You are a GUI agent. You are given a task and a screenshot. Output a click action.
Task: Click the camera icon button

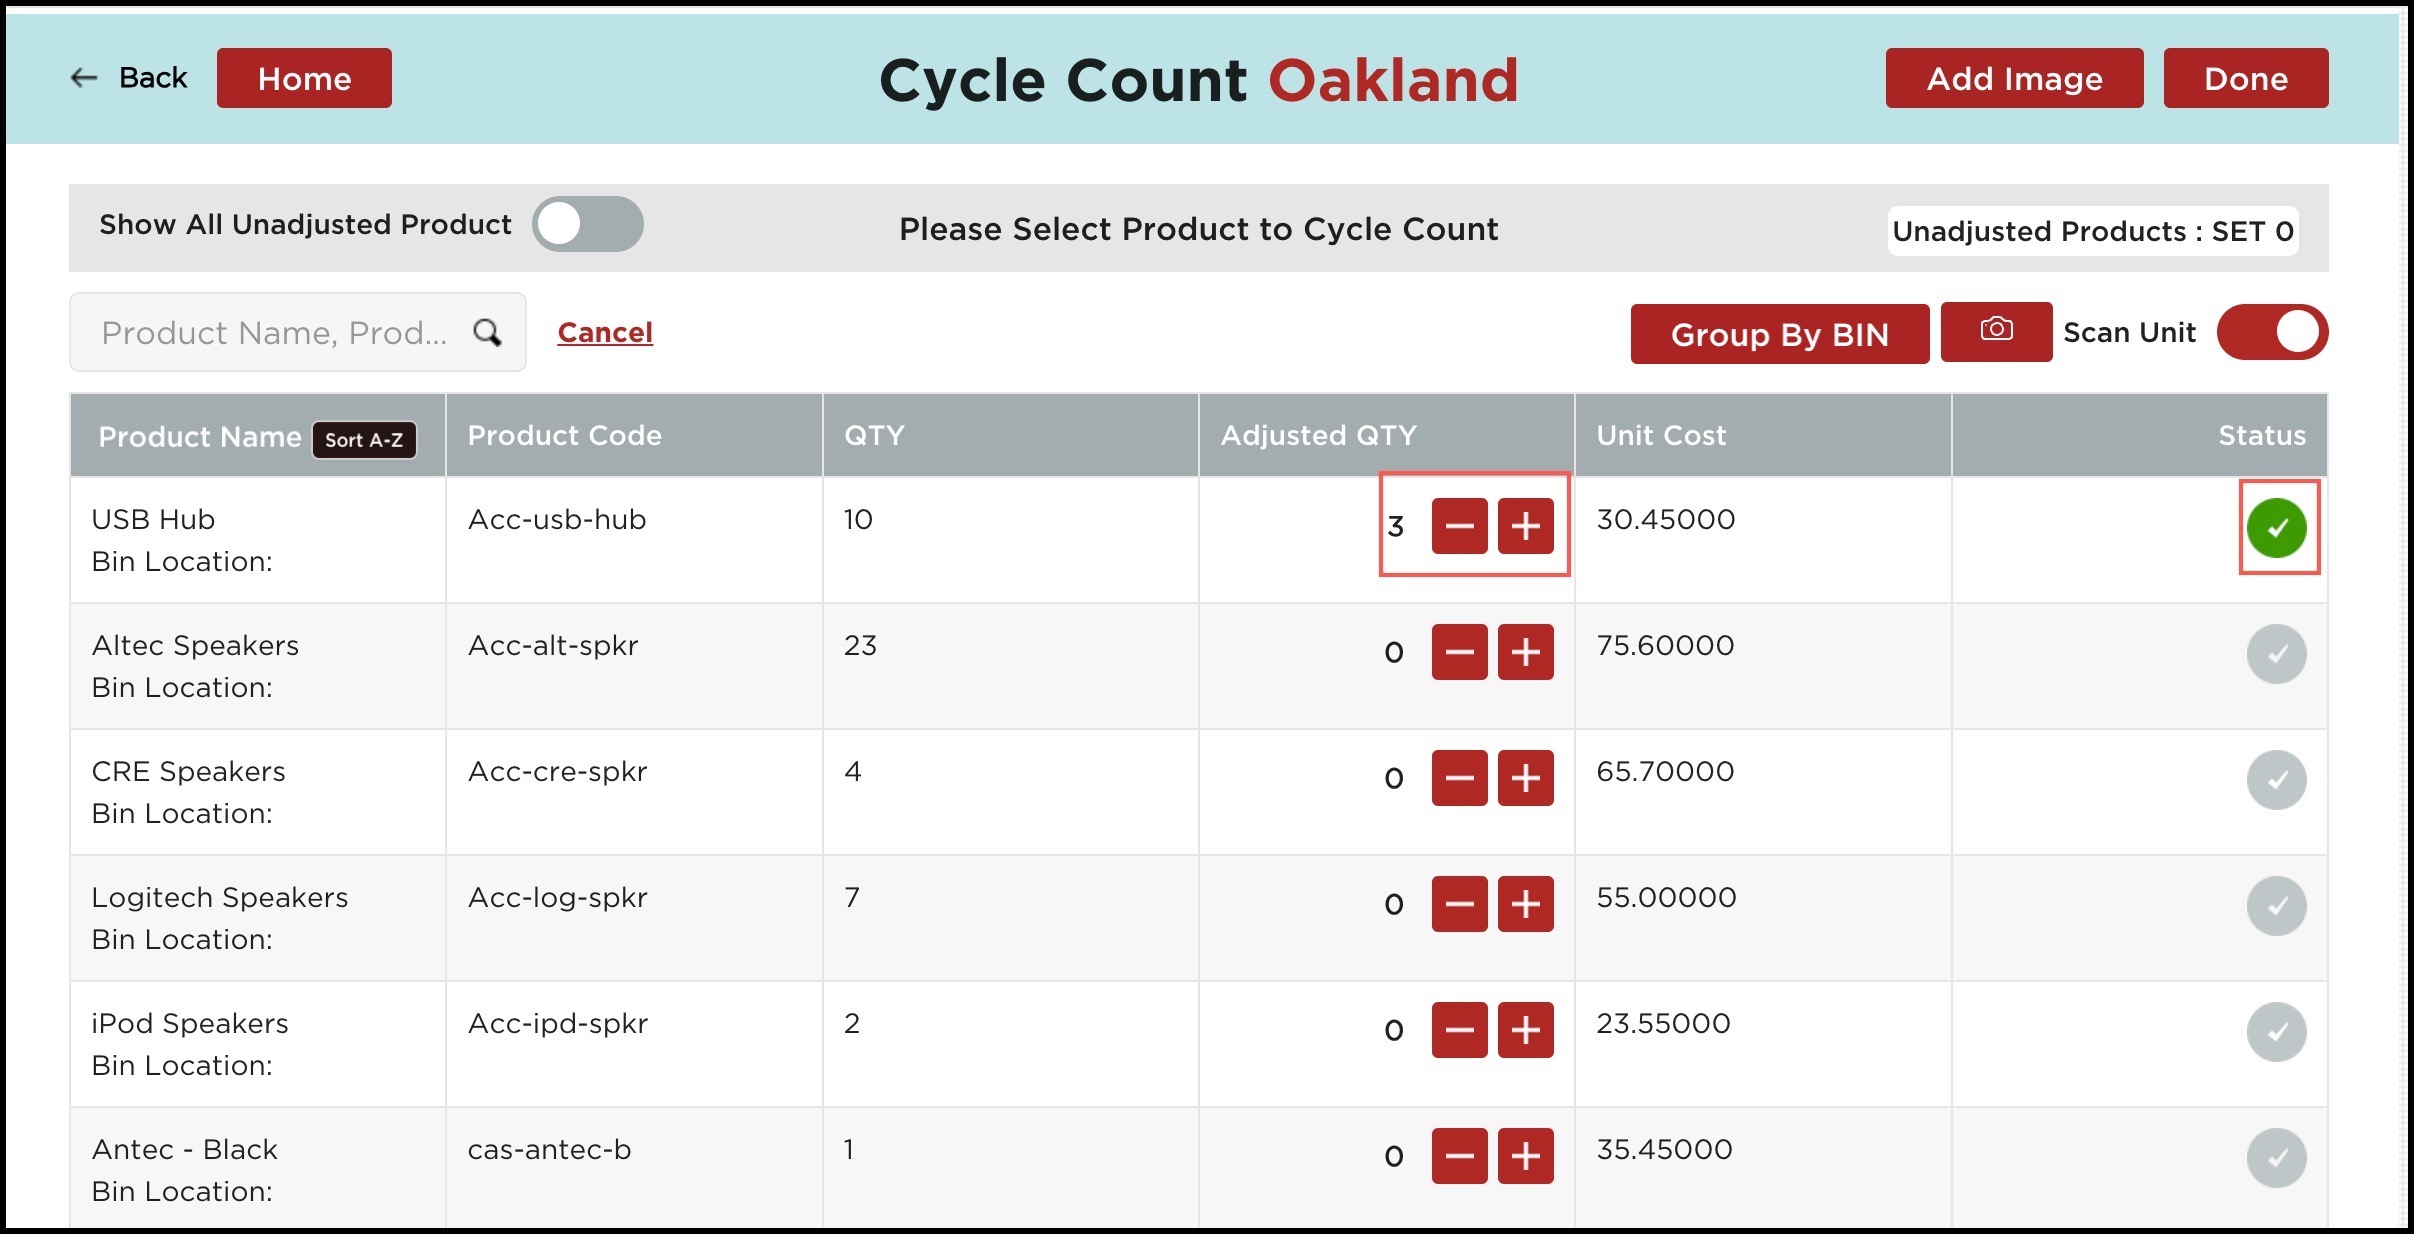1996,331
